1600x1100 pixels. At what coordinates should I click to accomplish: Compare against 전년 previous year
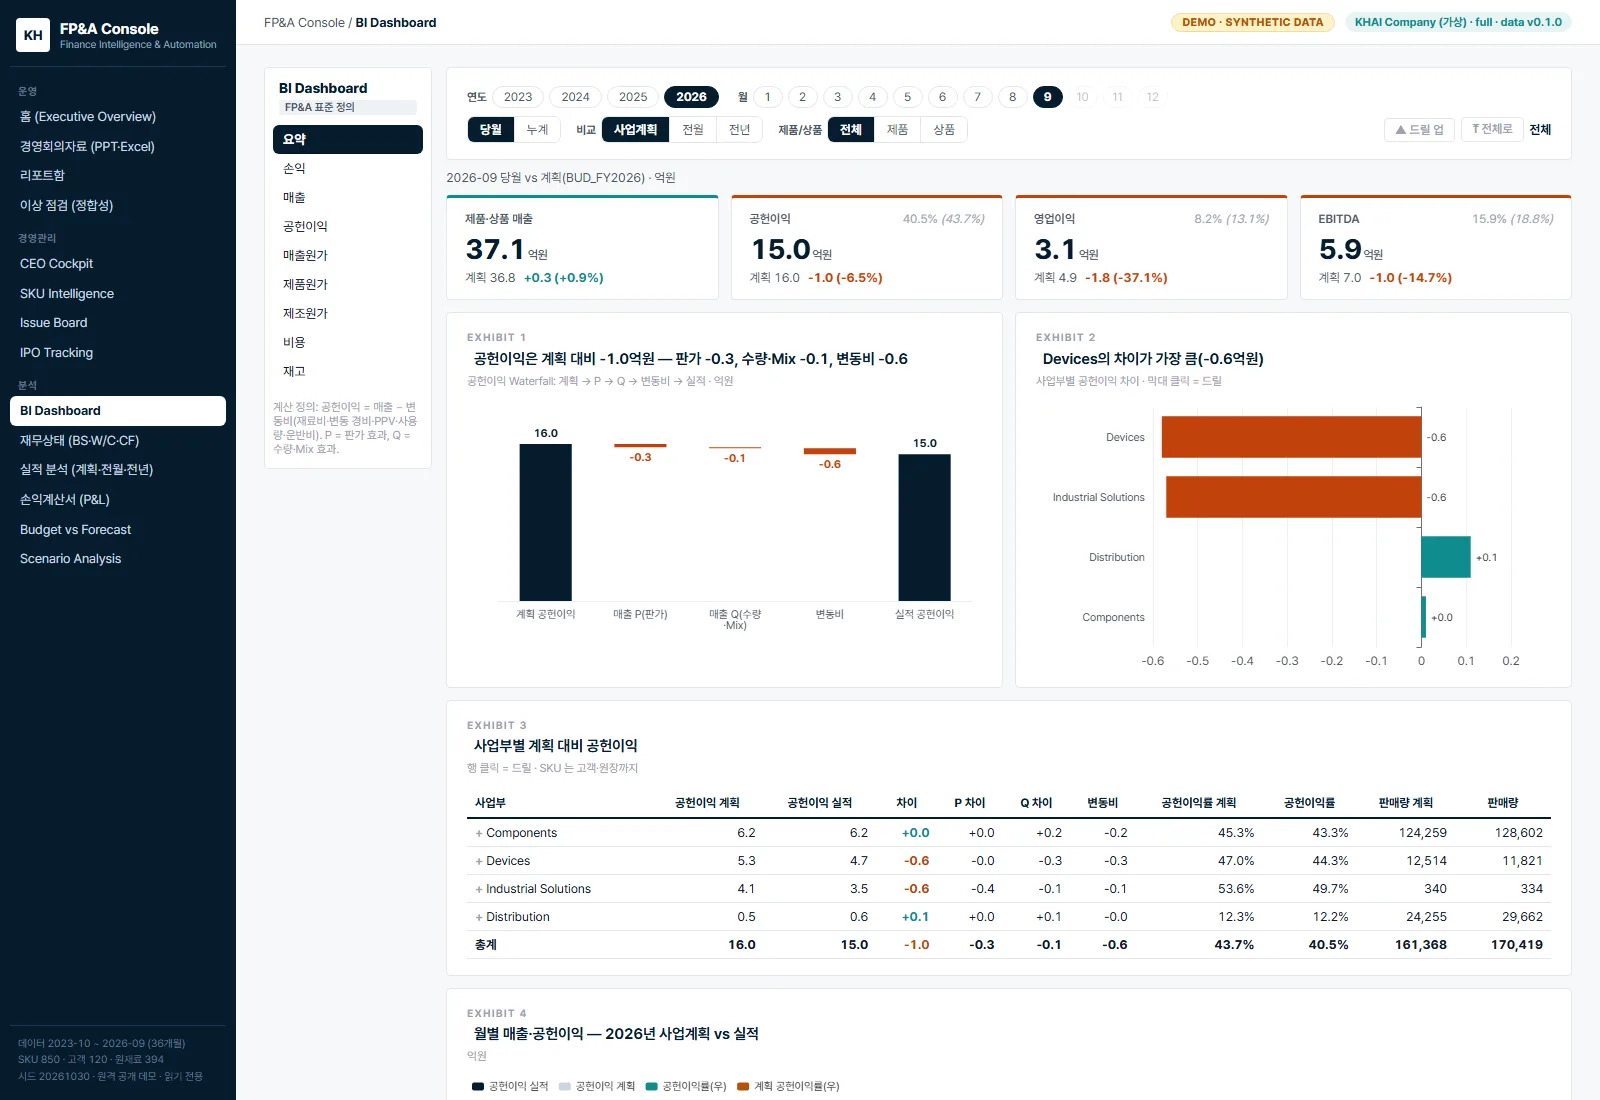[740, 130]
